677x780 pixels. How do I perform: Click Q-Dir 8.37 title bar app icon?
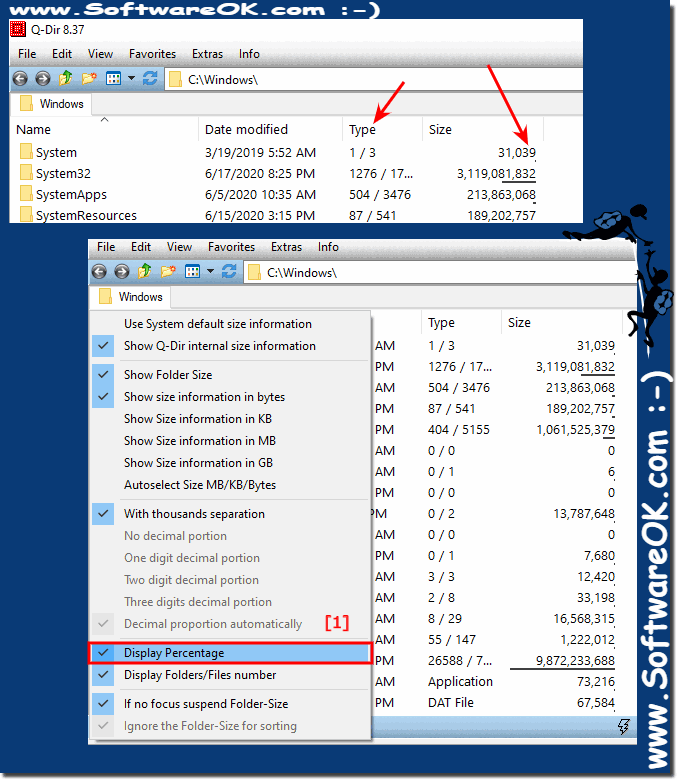(x=18, y=29)
